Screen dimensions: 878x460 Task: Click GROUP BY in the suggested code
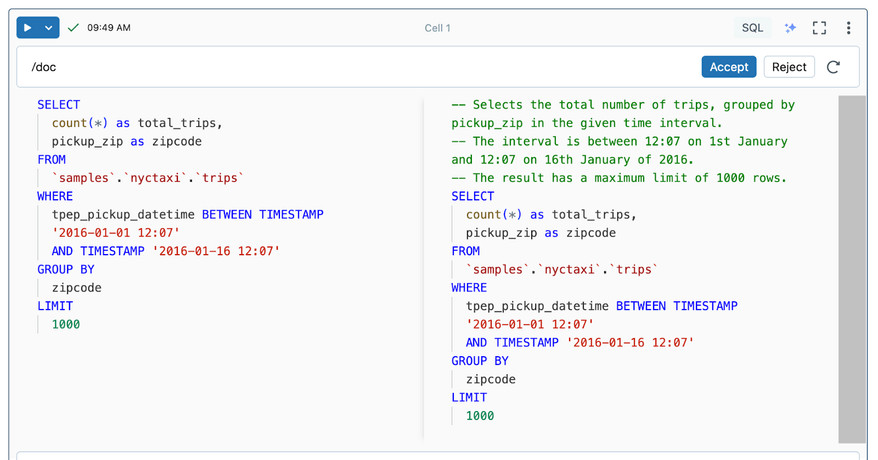480,361
